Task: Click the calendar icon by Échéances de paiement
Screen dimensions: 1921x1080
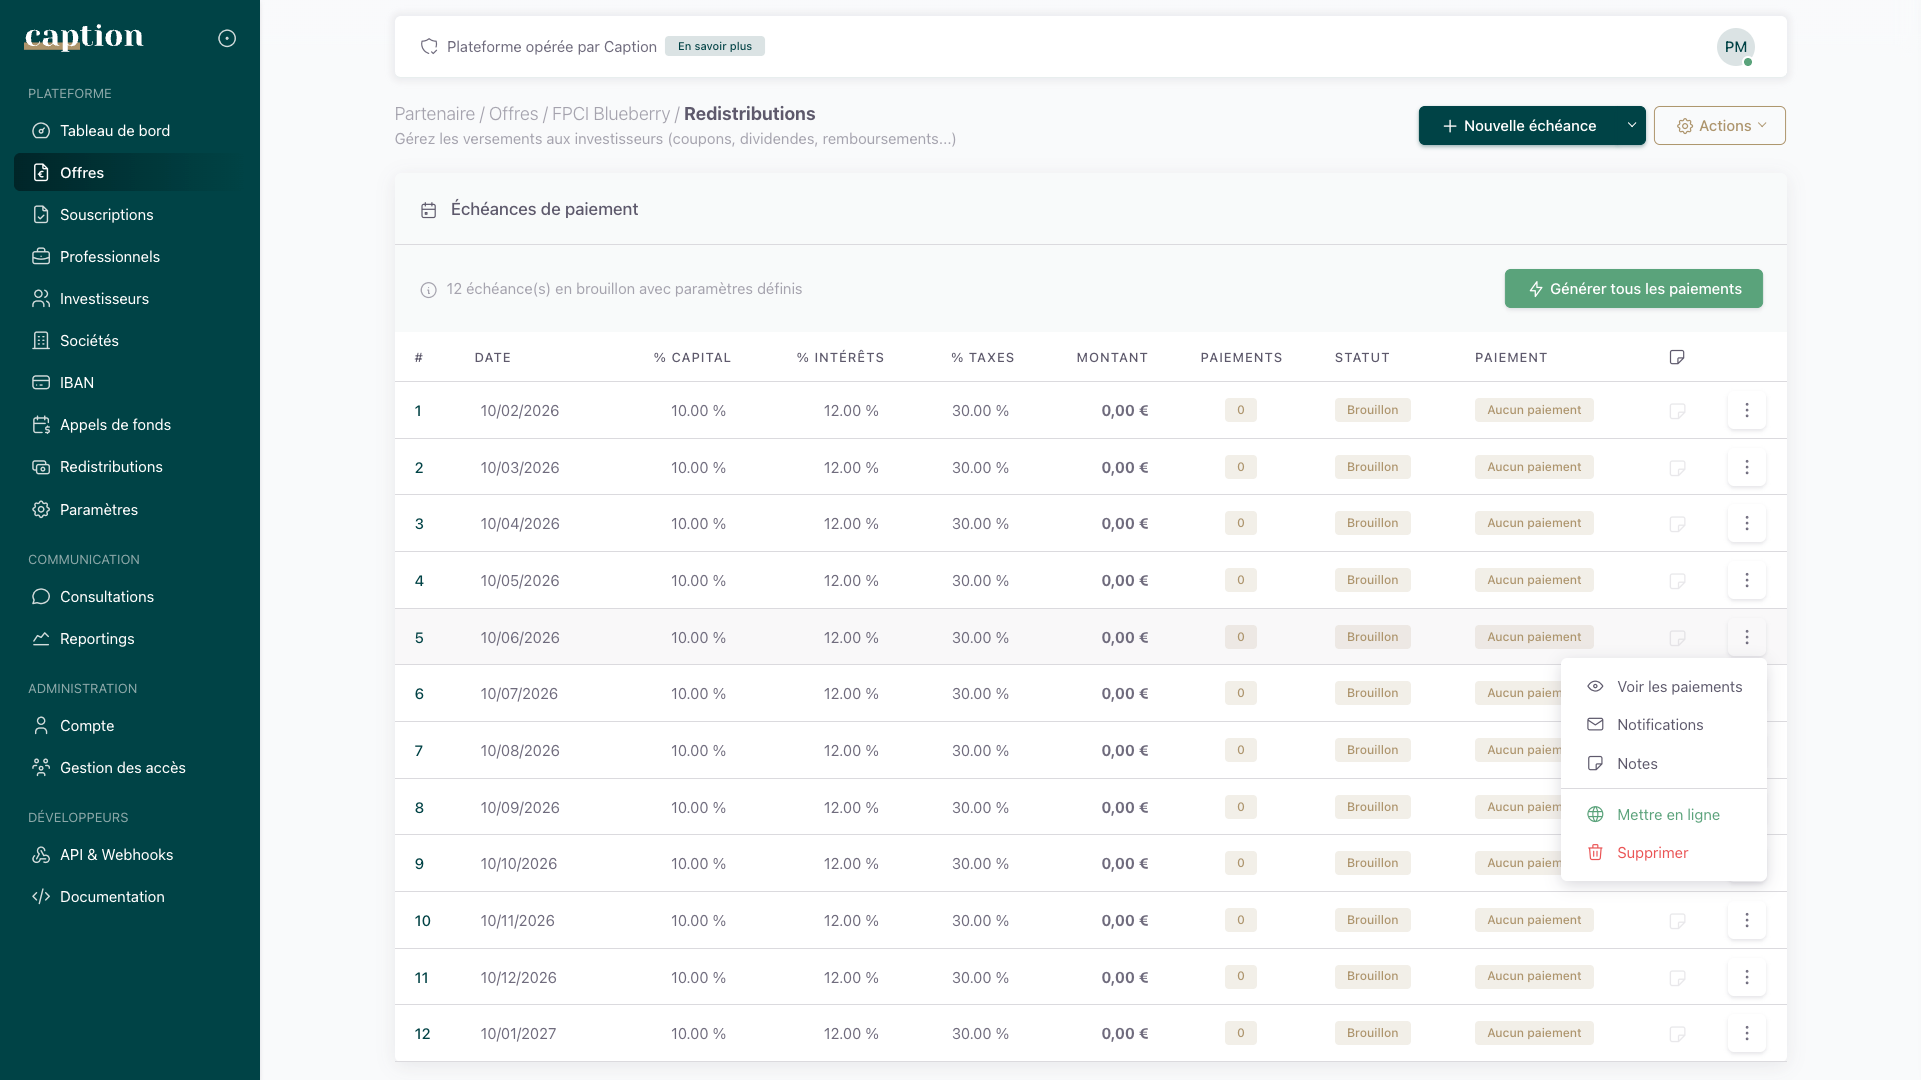Action: coord(428,210)
